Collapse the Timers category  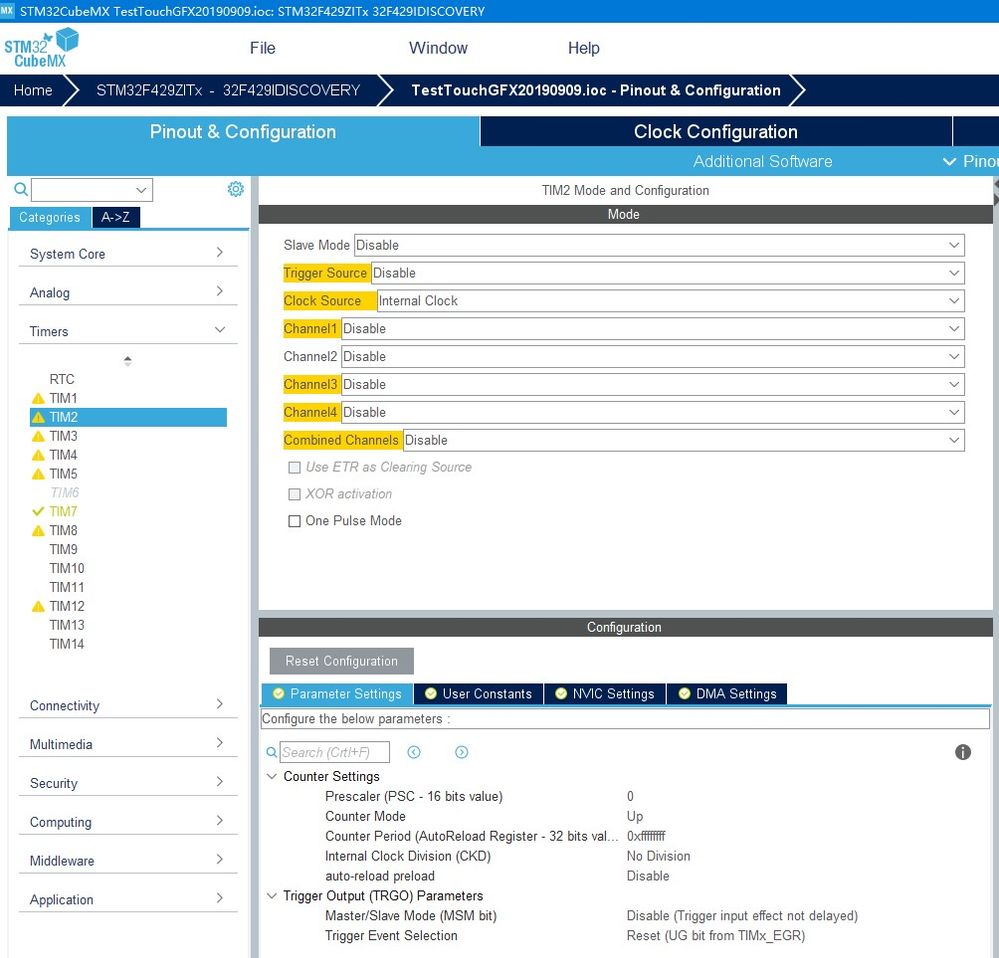(127, 331)
